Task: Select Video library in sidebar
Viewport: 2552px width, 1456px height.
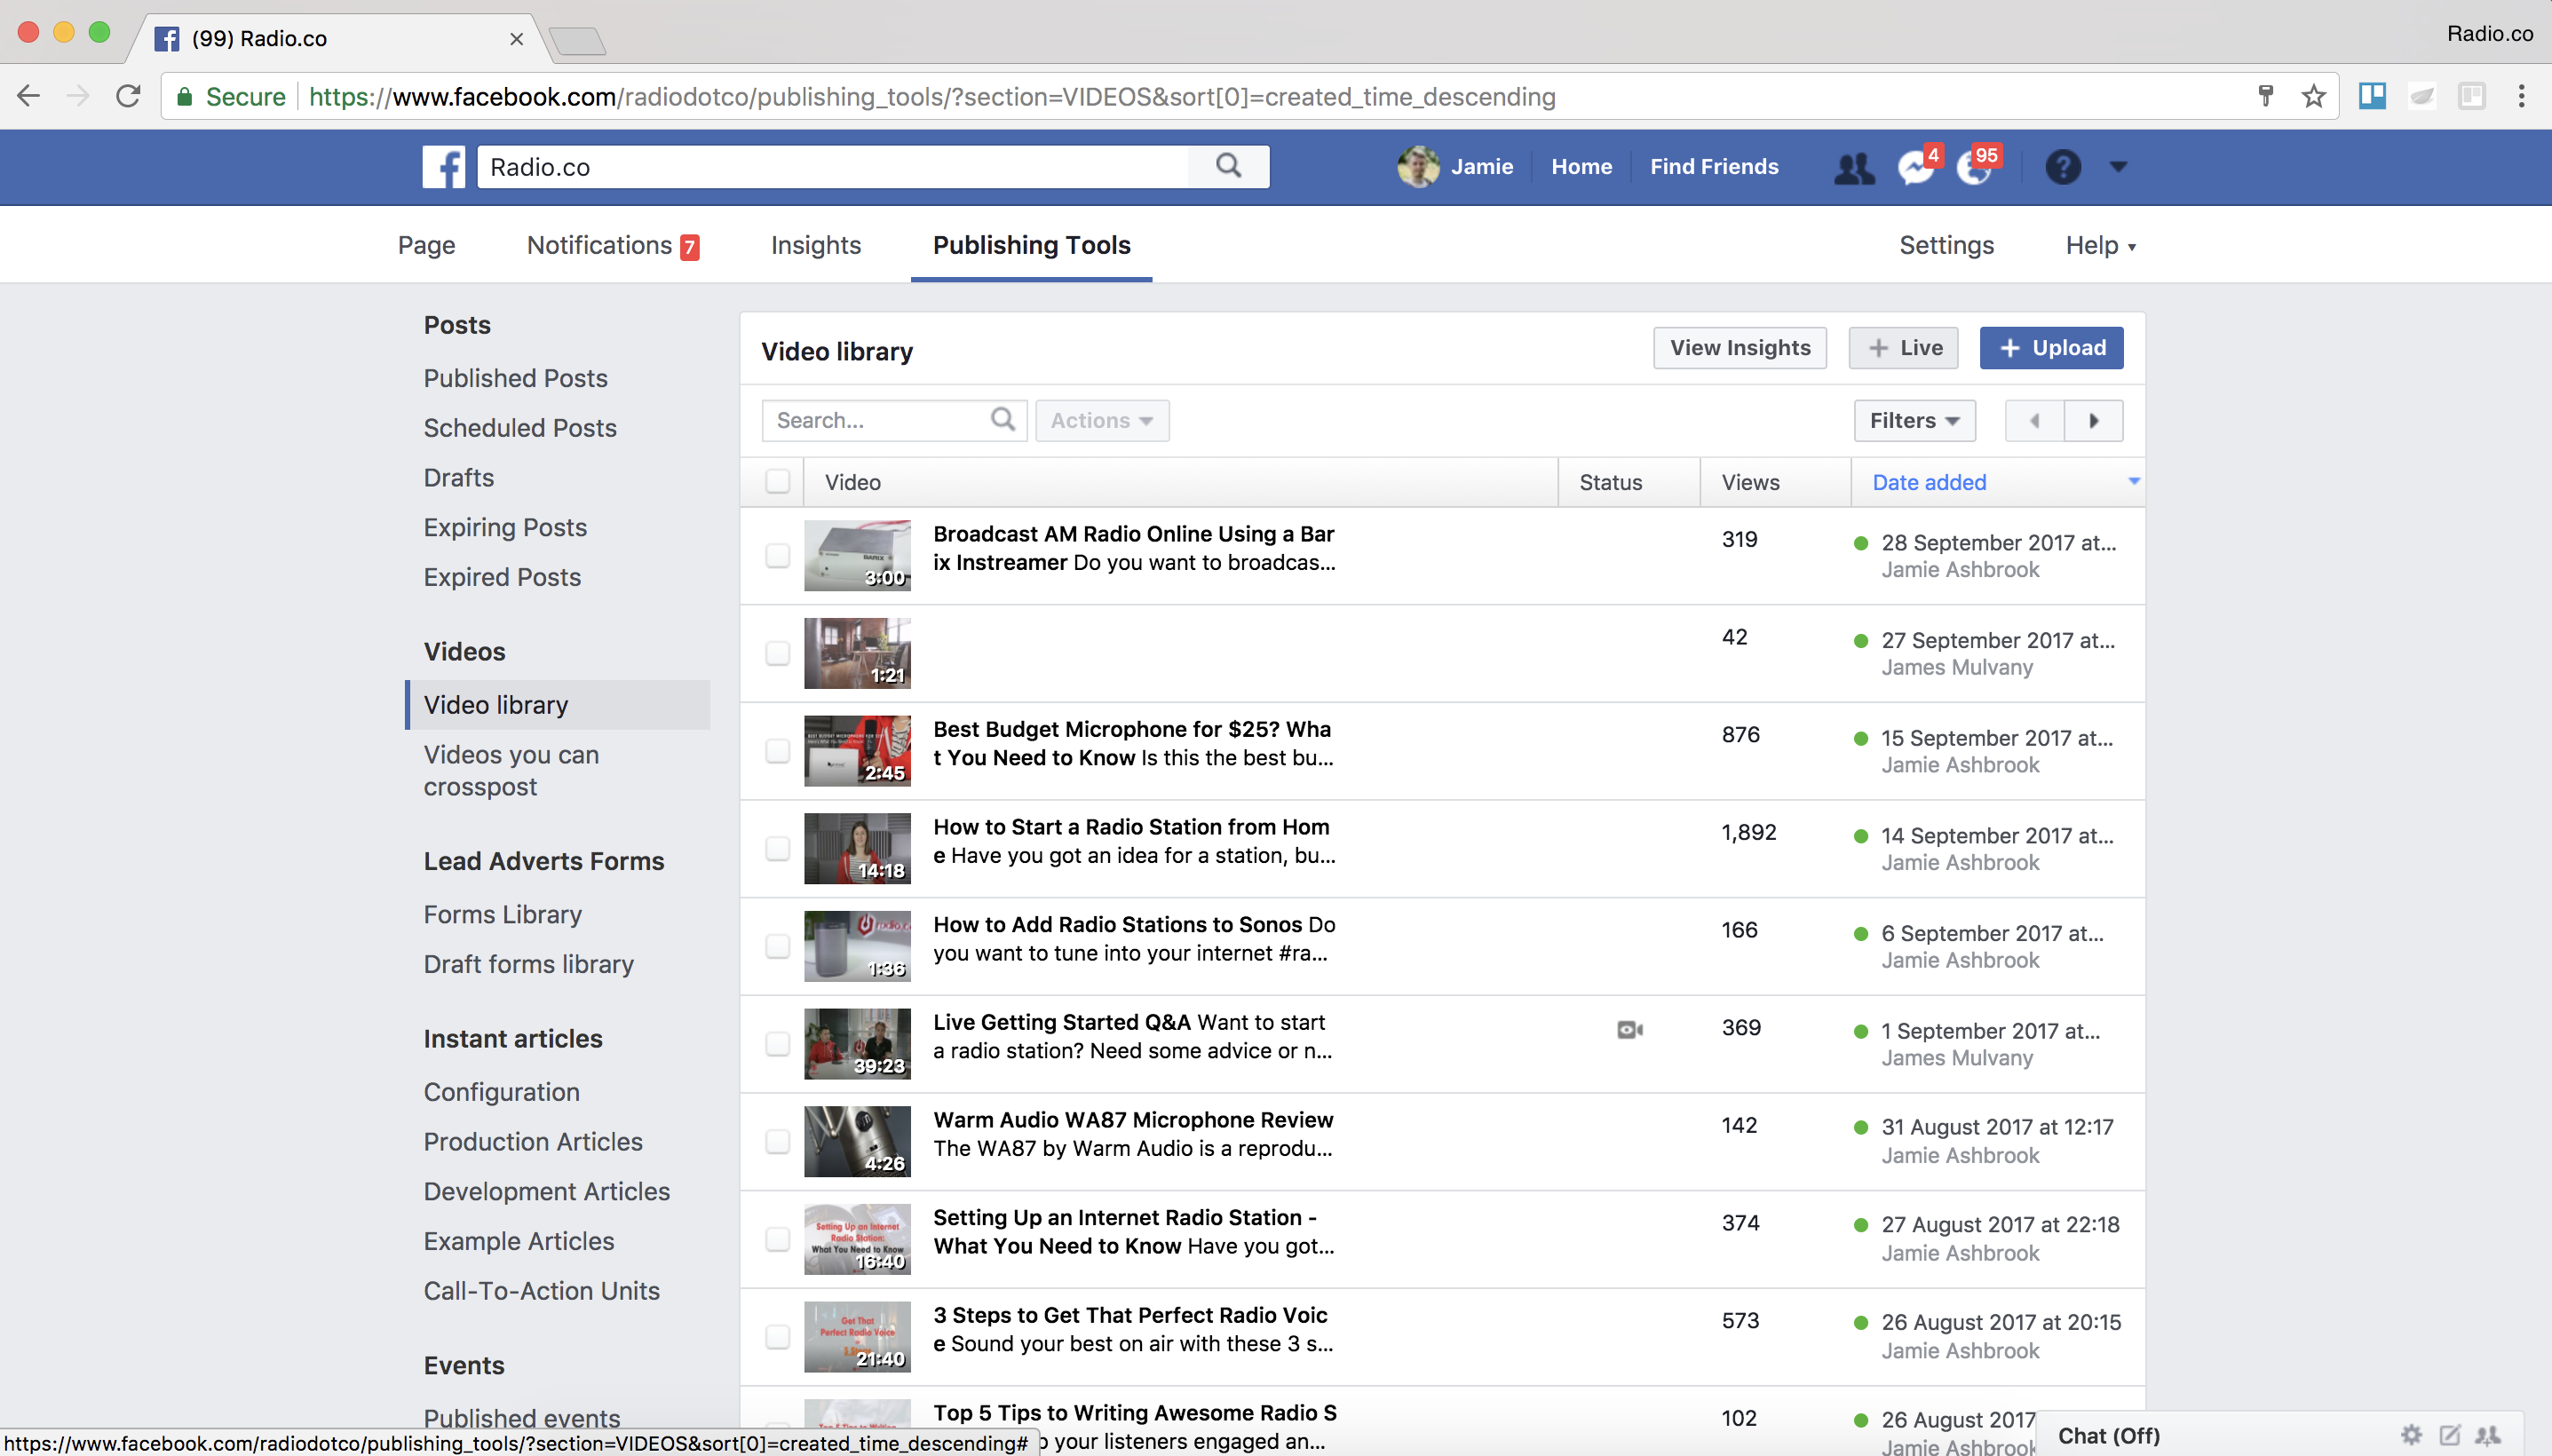Action: [x=558, y=705]
